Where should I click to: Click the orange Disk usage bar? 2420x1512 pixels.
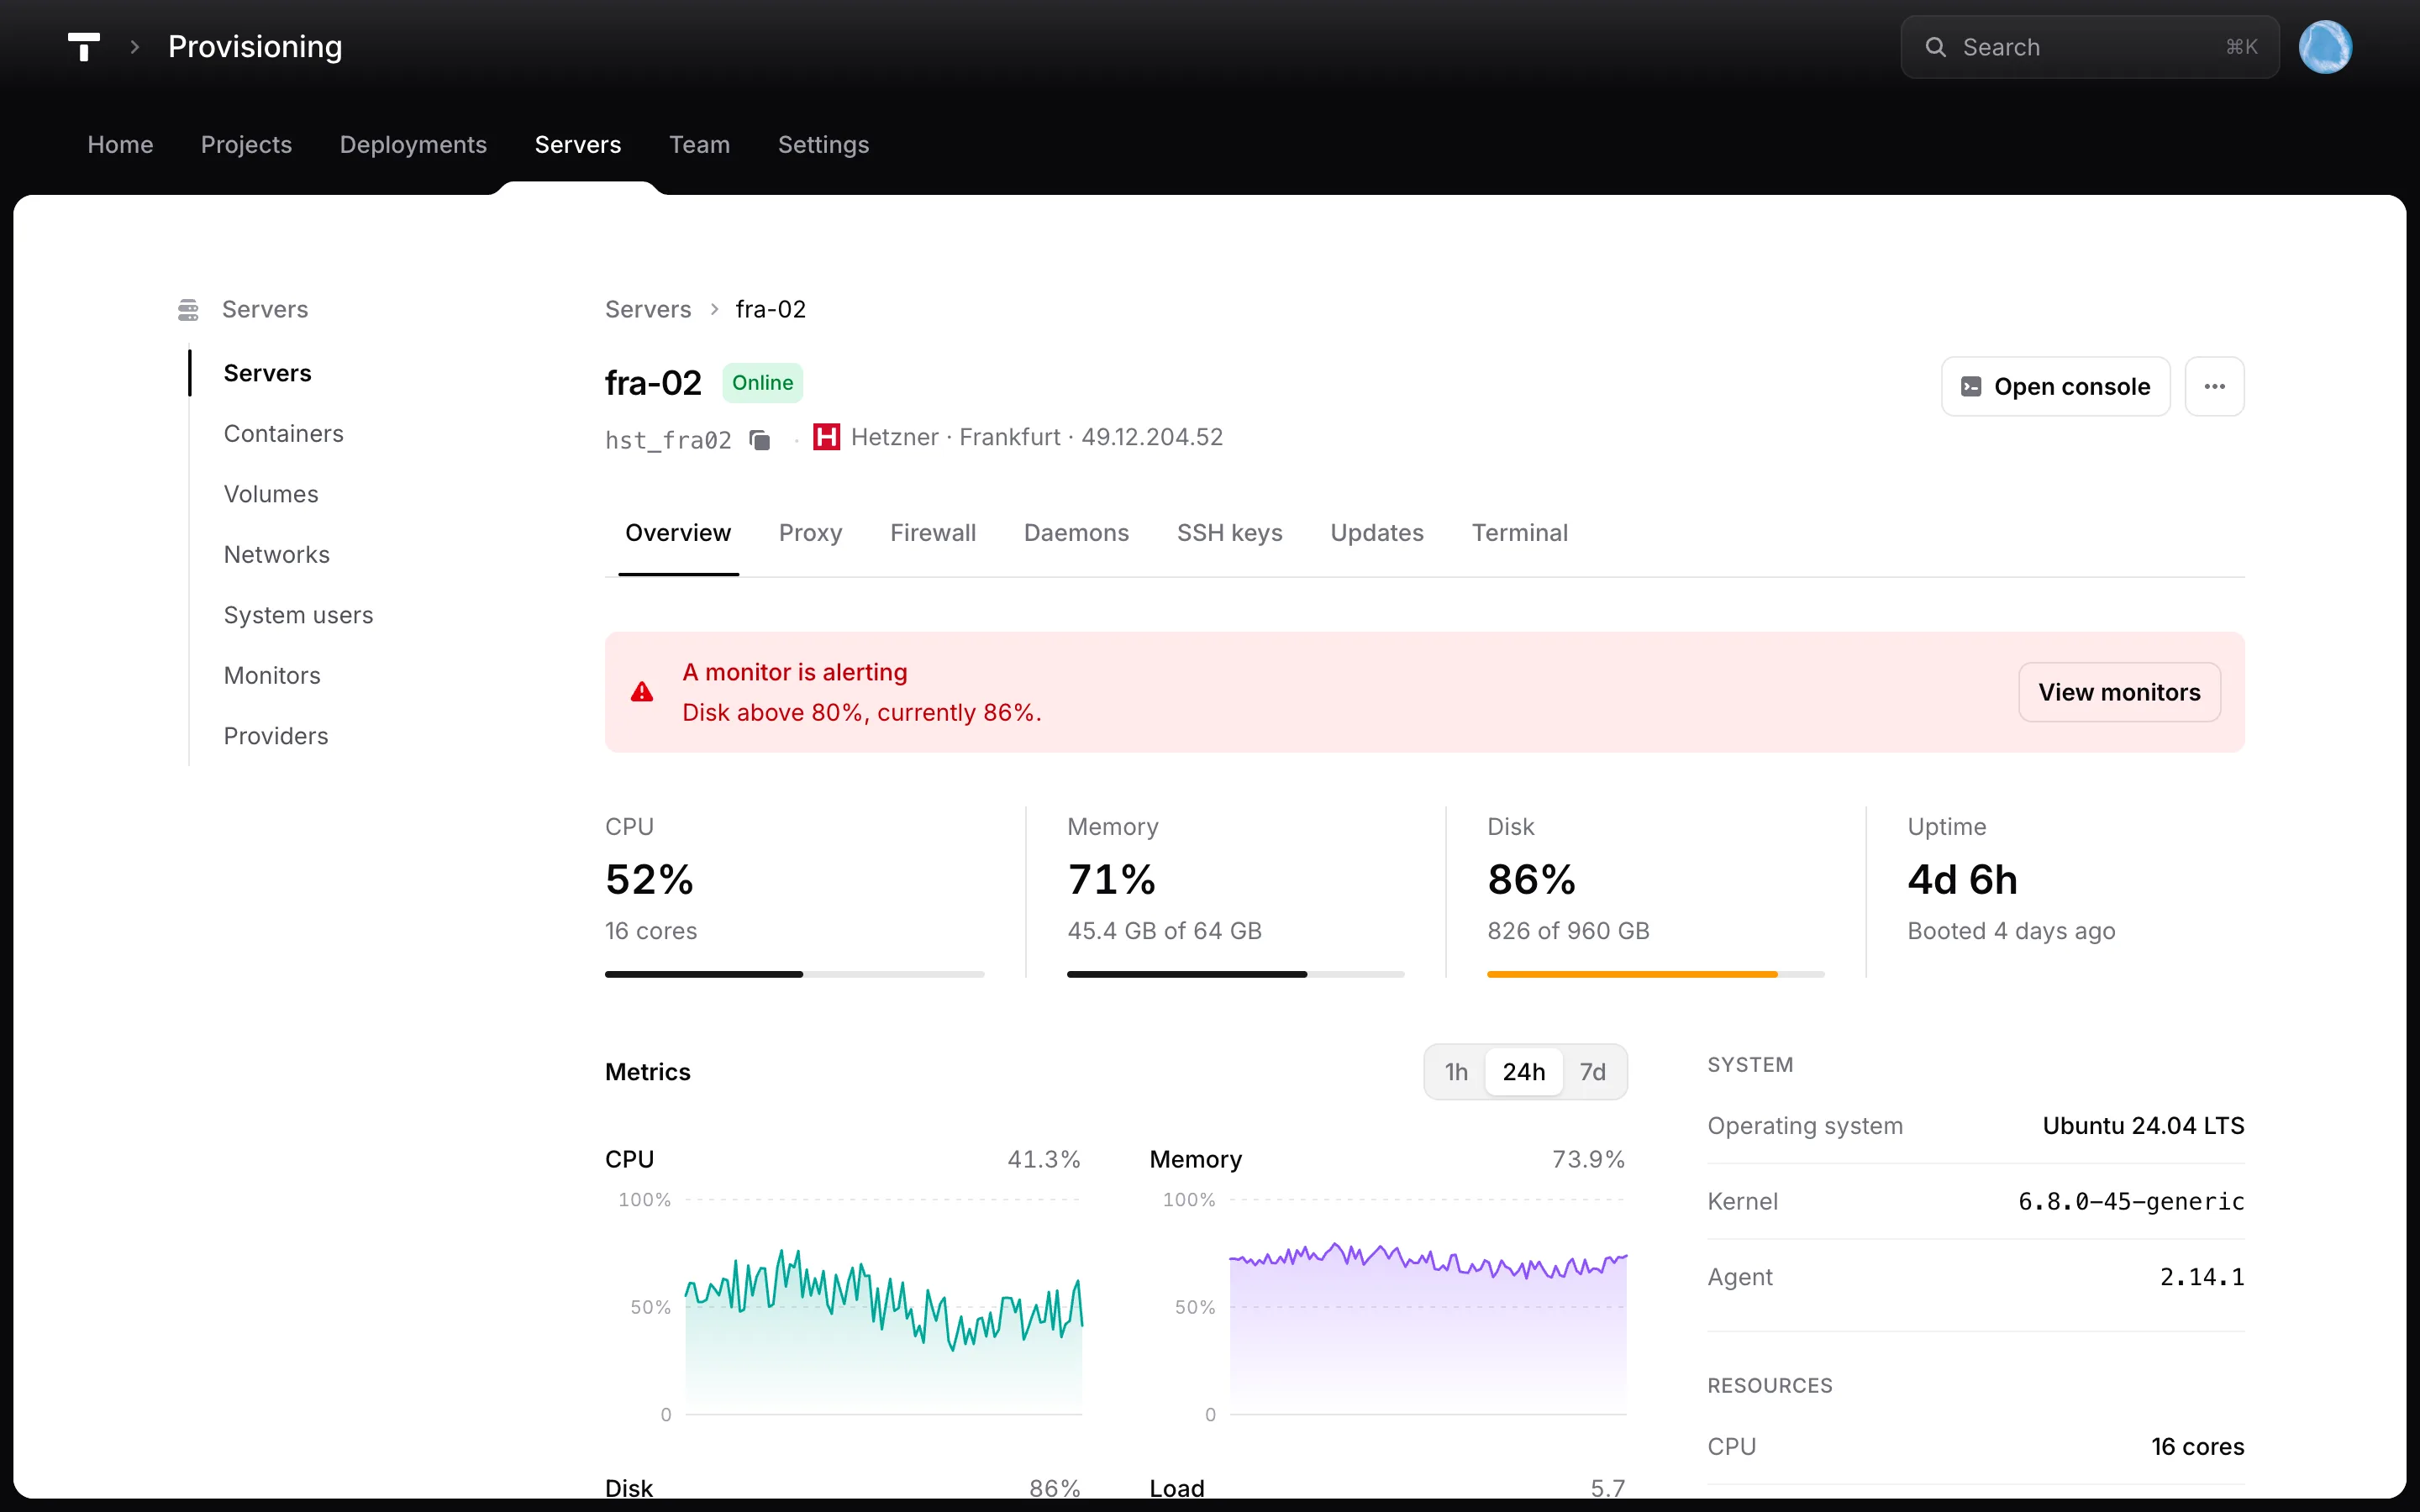tap(1655, 974)
